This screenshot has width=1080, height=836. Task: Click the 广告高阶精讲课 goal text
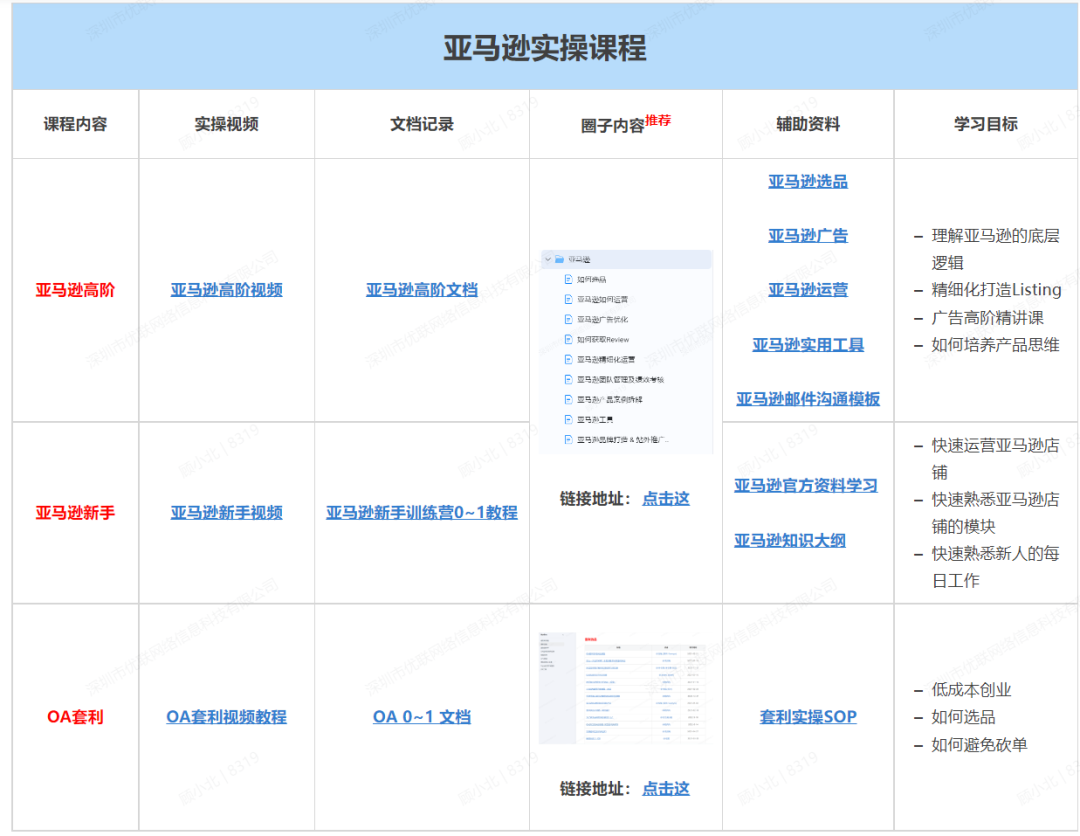pos(987,317)
